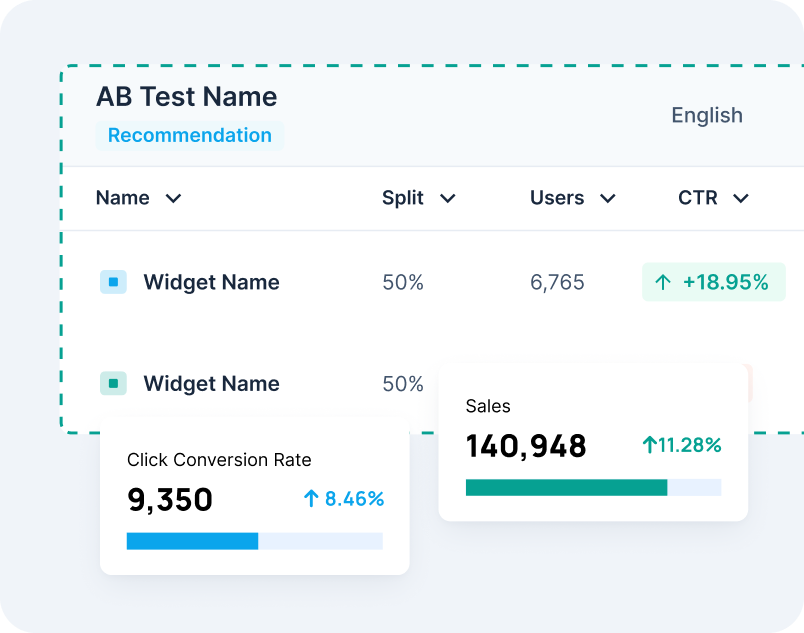Screen dimensions: 804x633
Task: Select the Recommendation tag
Action: coord(190,135)
